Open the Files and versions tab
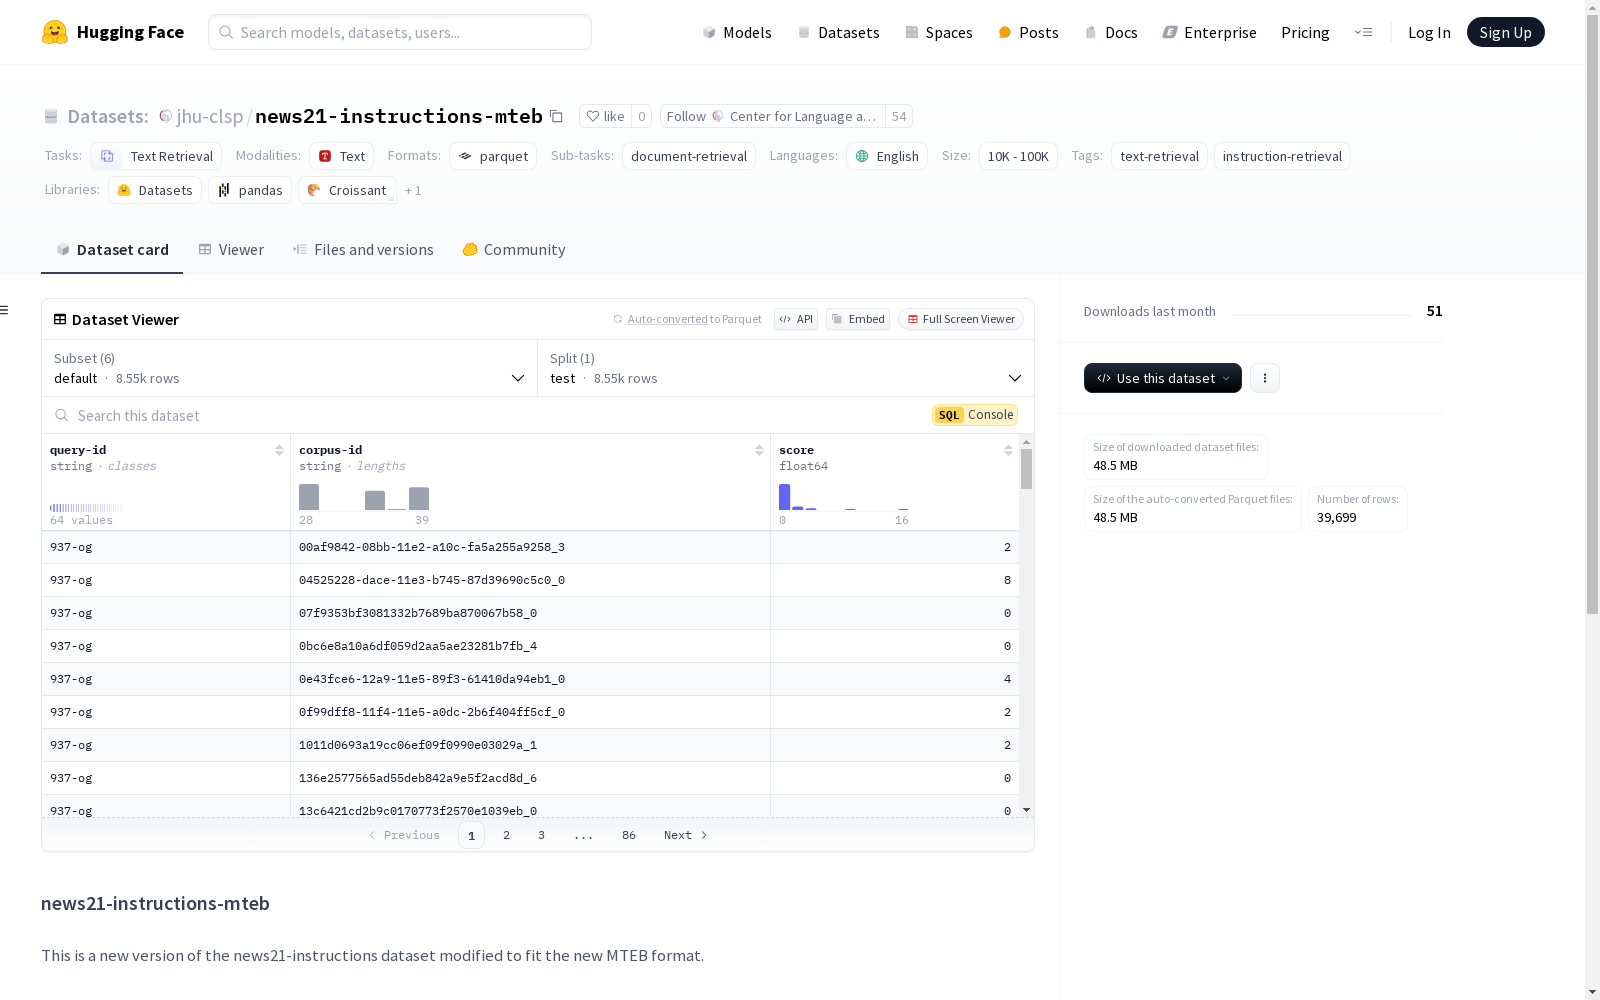The image size is (1600, 1000). (x=363, y=250)
